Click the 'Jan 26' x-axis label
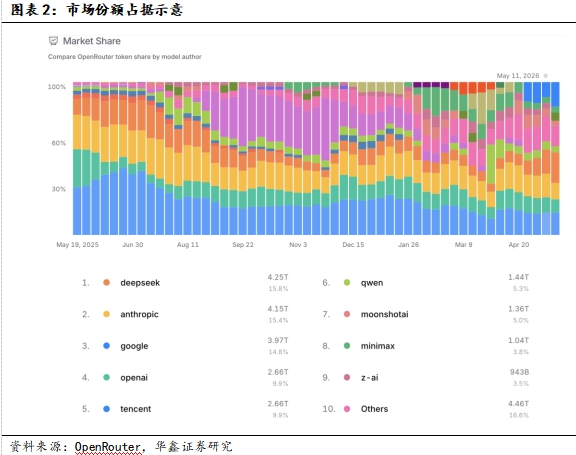 tap(408, 245)
